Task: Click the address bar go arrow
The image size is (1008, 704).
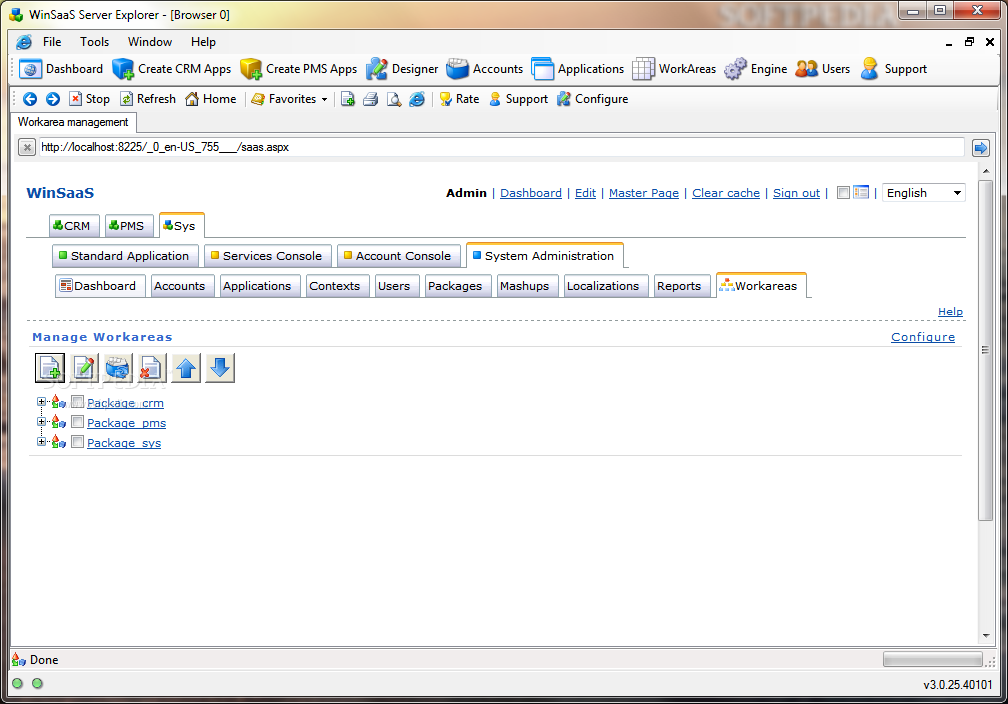Action: [x=980, y=148]
